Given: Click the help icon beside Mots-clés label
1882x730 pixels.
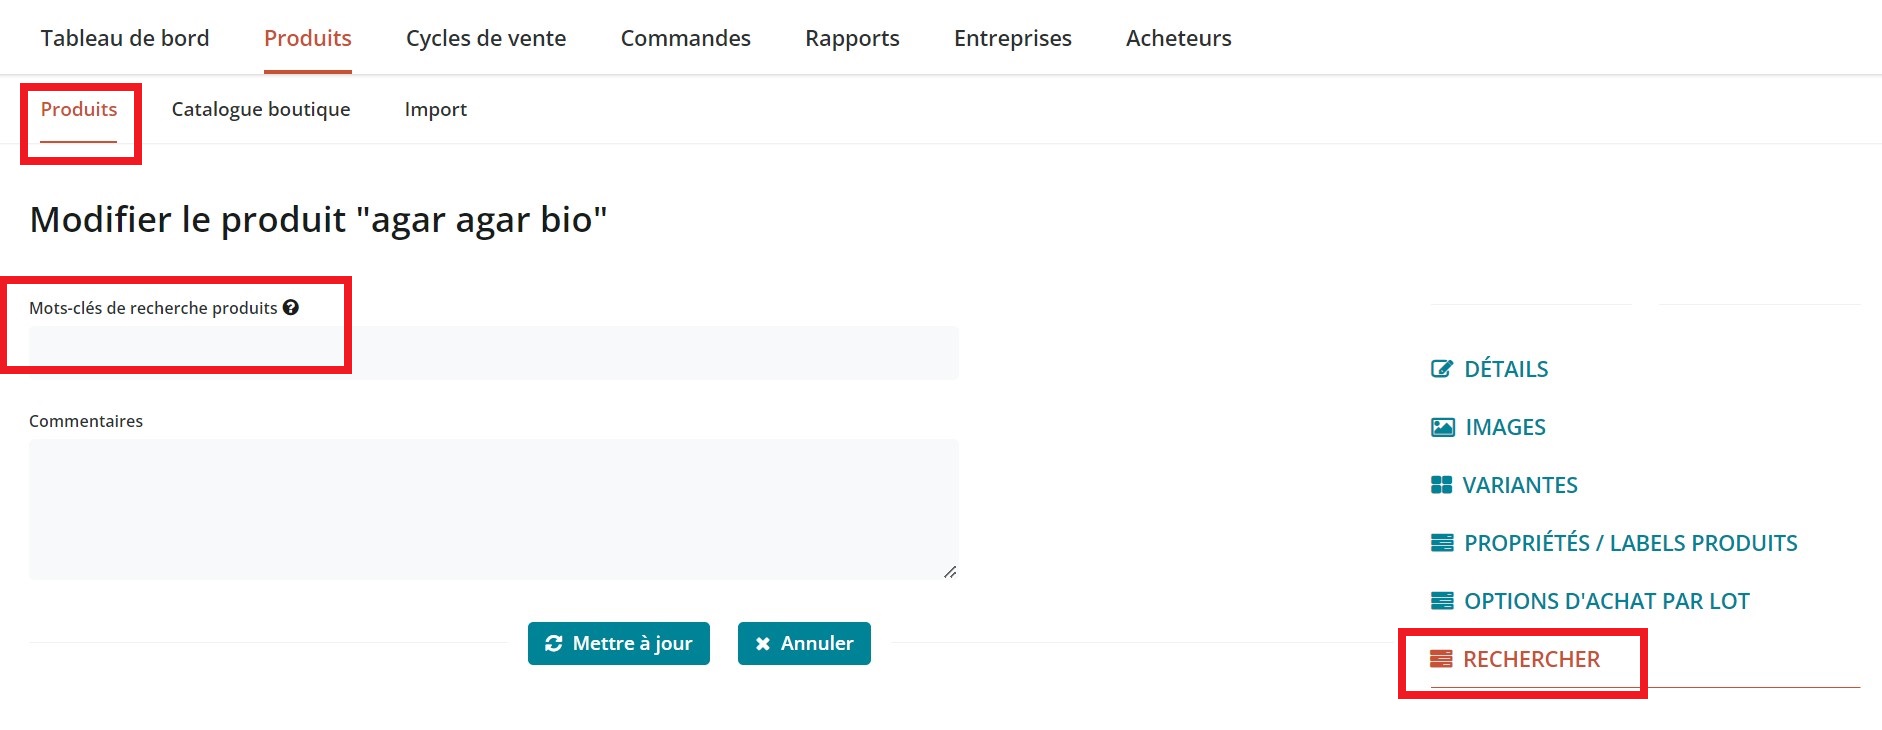Looking at the screenshot, I should (x=291, y=308).
